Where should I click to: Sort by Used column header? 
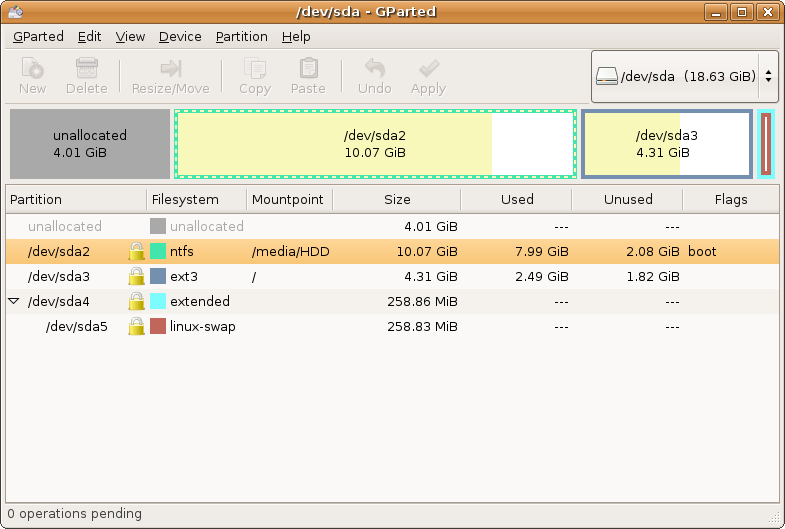click(516, 200)
